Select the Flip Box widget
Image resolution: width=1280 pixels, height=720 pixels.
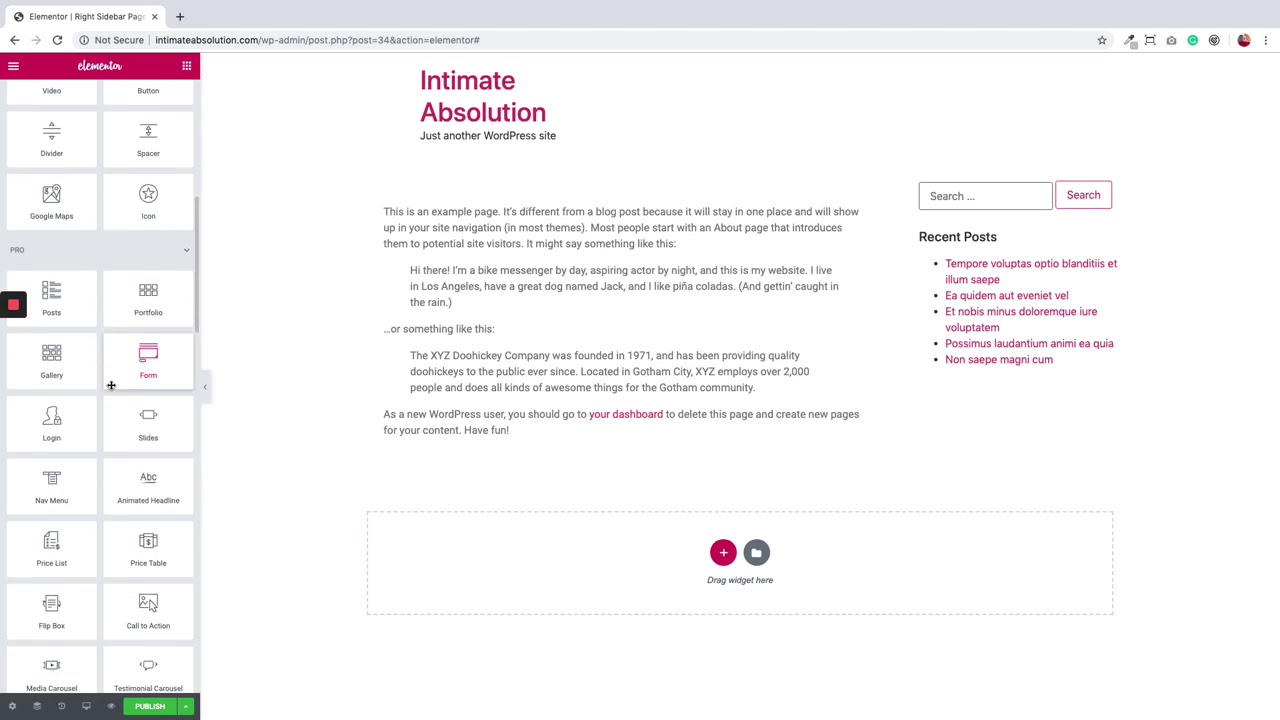click(x=51, y=611)
